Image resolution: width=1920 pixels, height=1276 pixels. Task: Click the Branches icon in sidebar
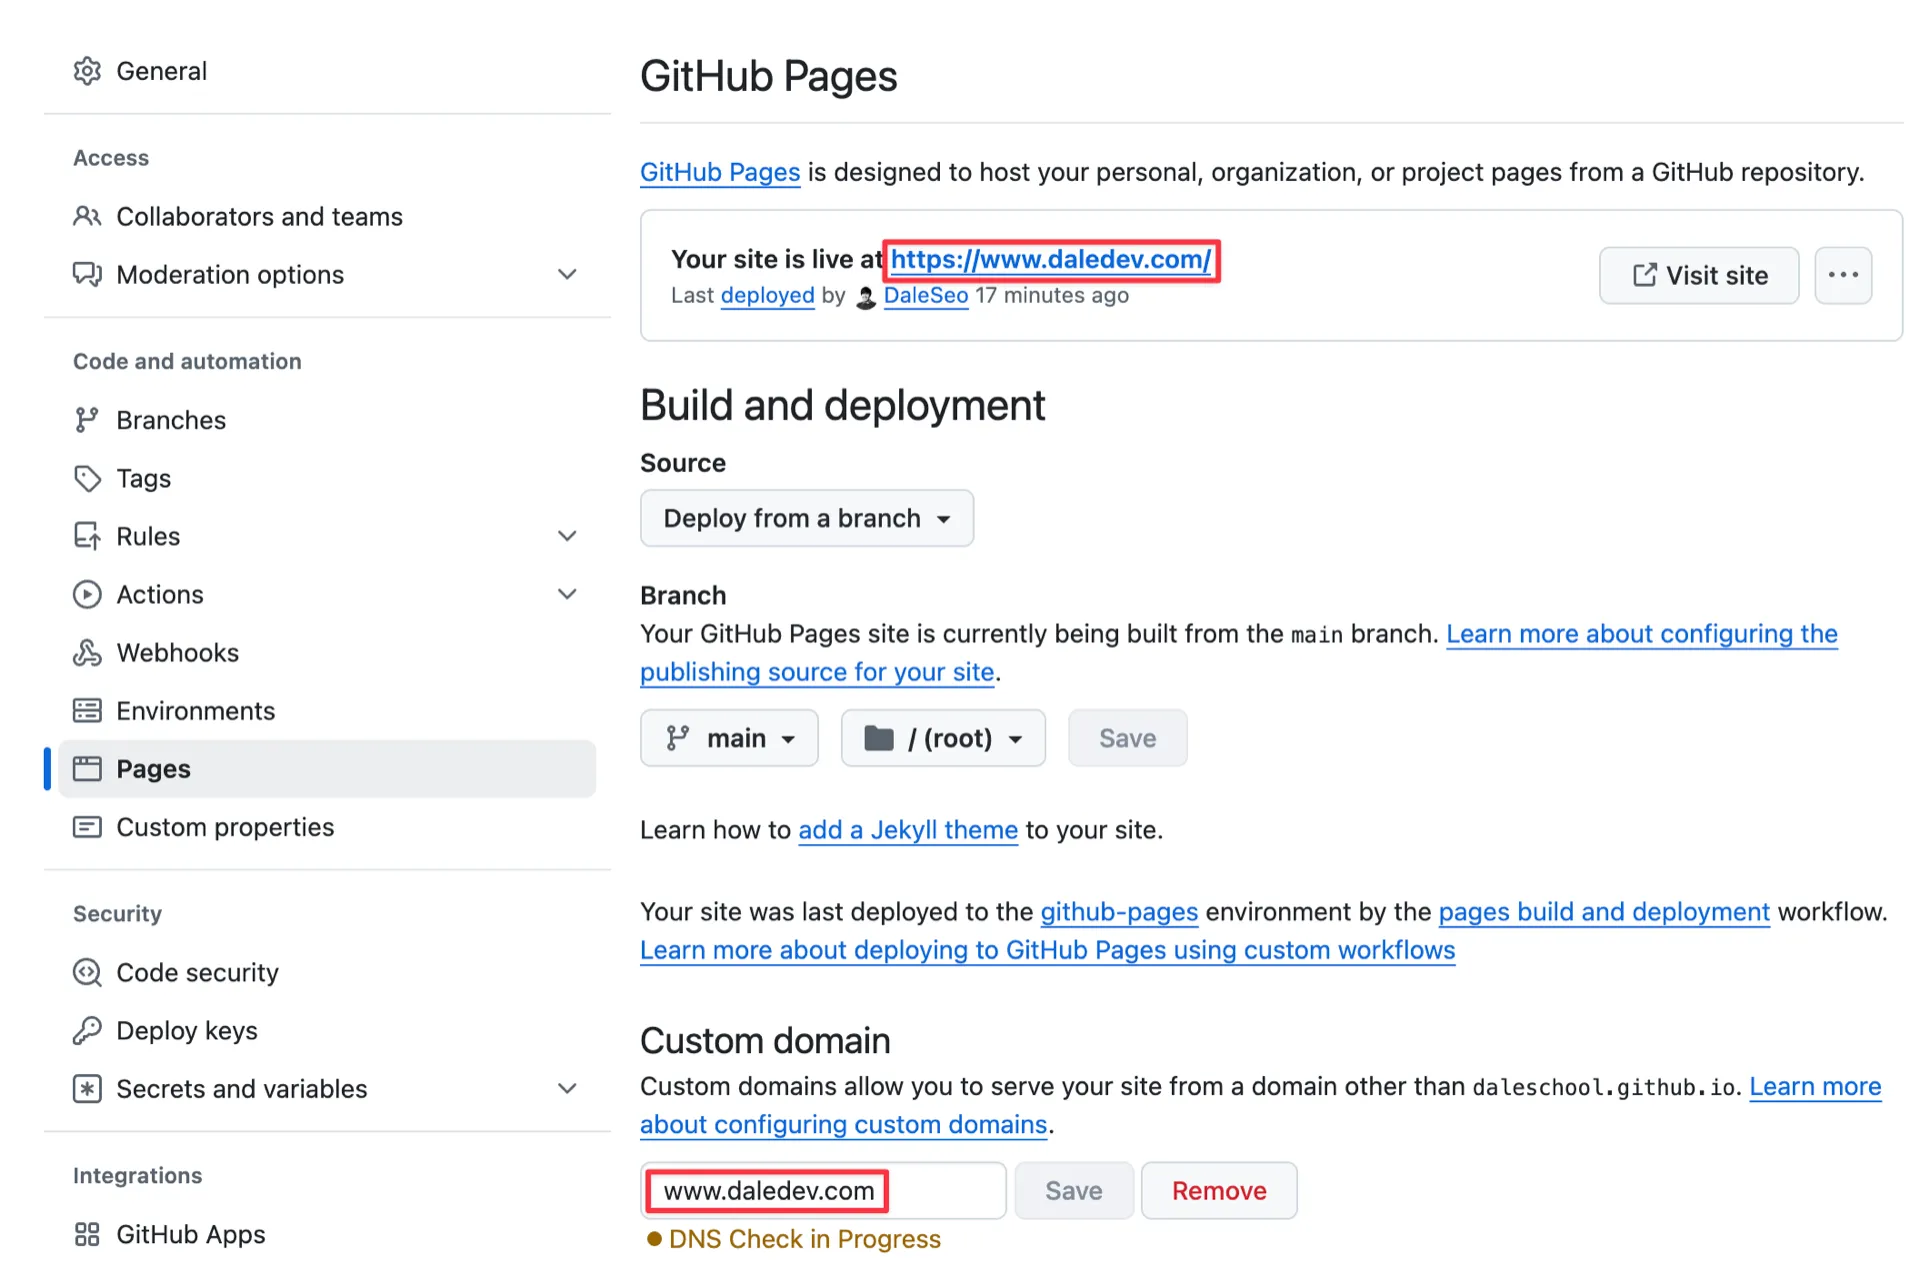[88, 419]
